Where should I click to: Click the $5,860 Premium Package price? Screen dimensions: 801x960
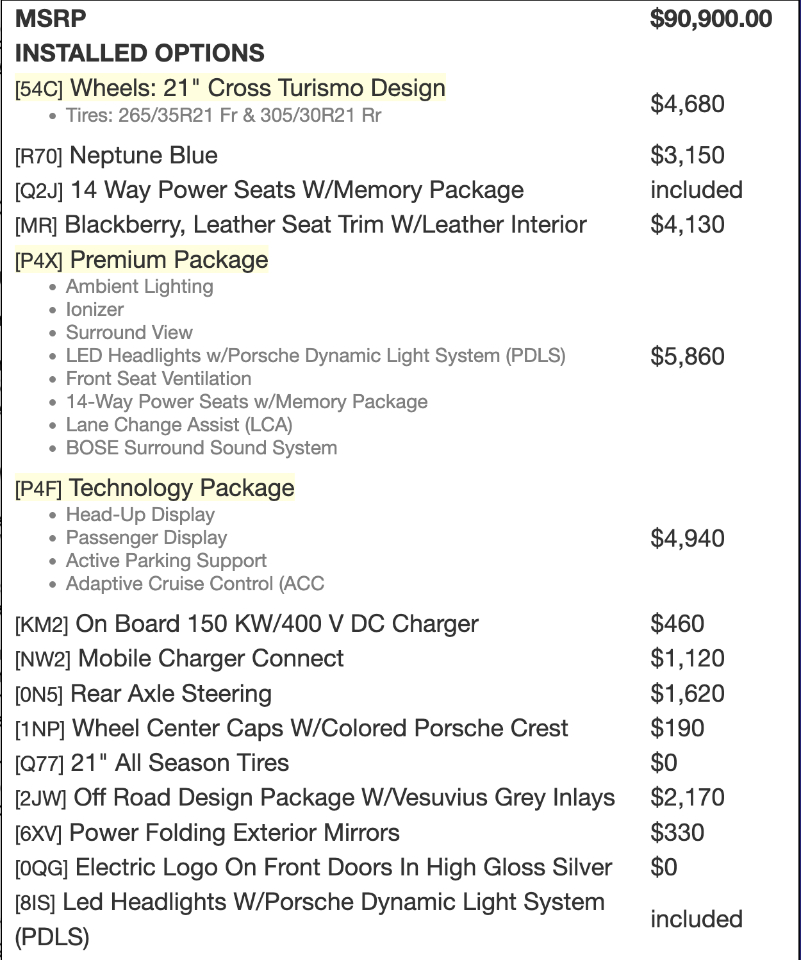point(687,357)
